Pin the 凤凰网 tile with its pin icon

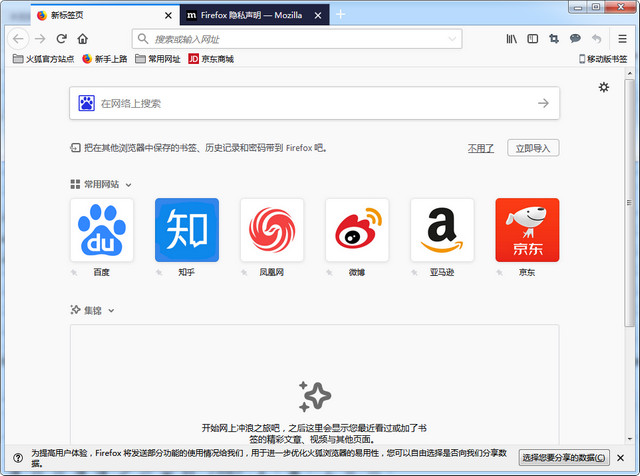244,272
